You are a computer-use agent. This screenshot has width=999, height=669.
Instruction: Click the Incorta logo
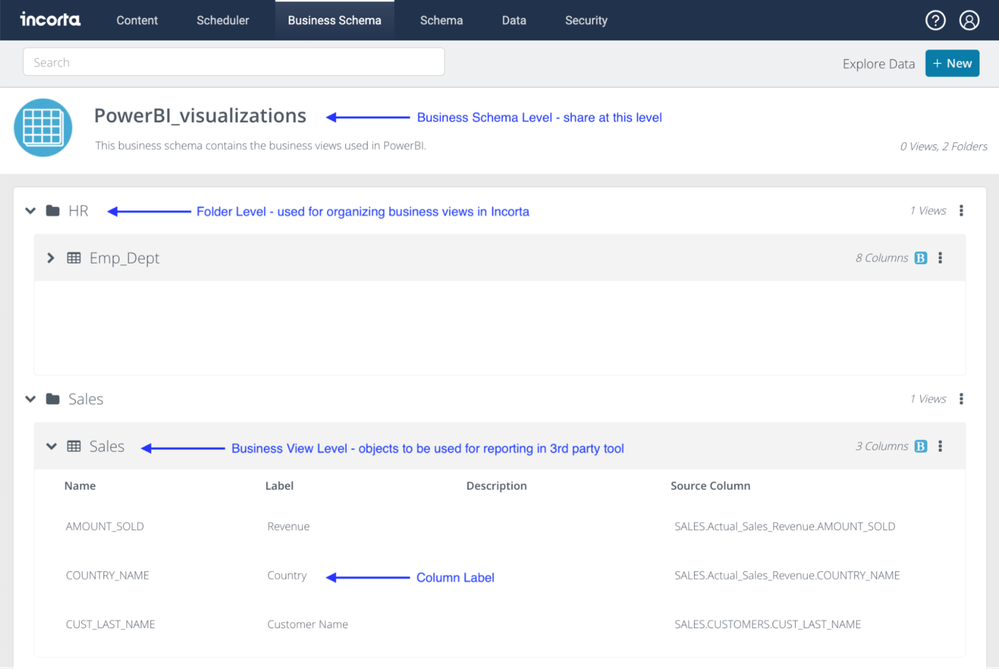tap(50, 20)
